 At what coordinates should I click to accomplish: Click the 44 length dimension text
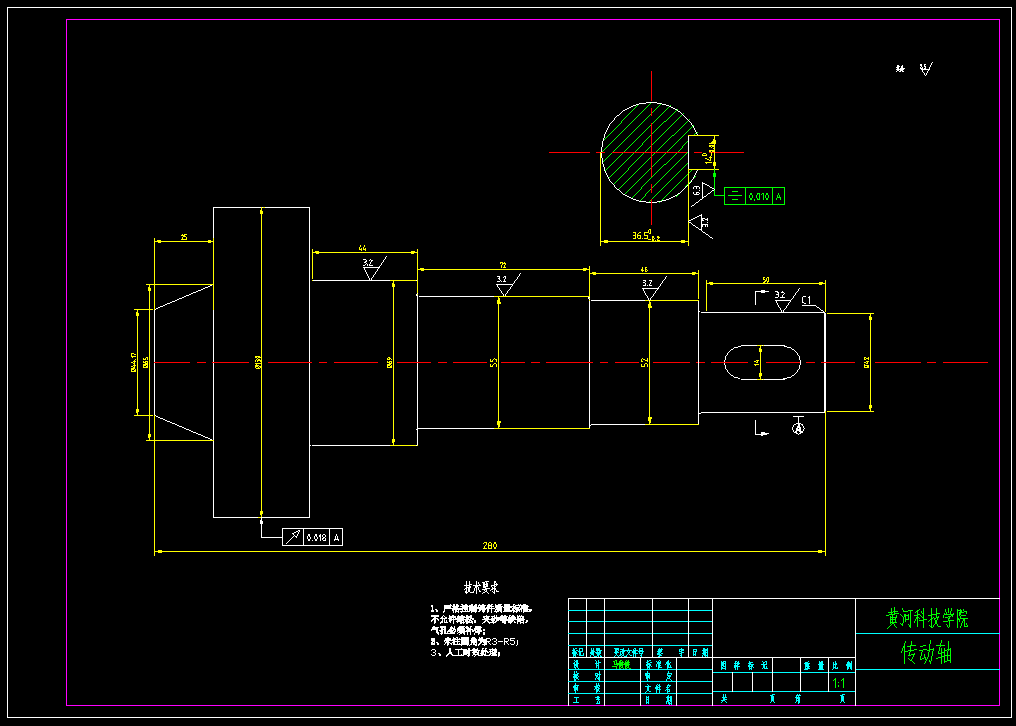[362, 248]
